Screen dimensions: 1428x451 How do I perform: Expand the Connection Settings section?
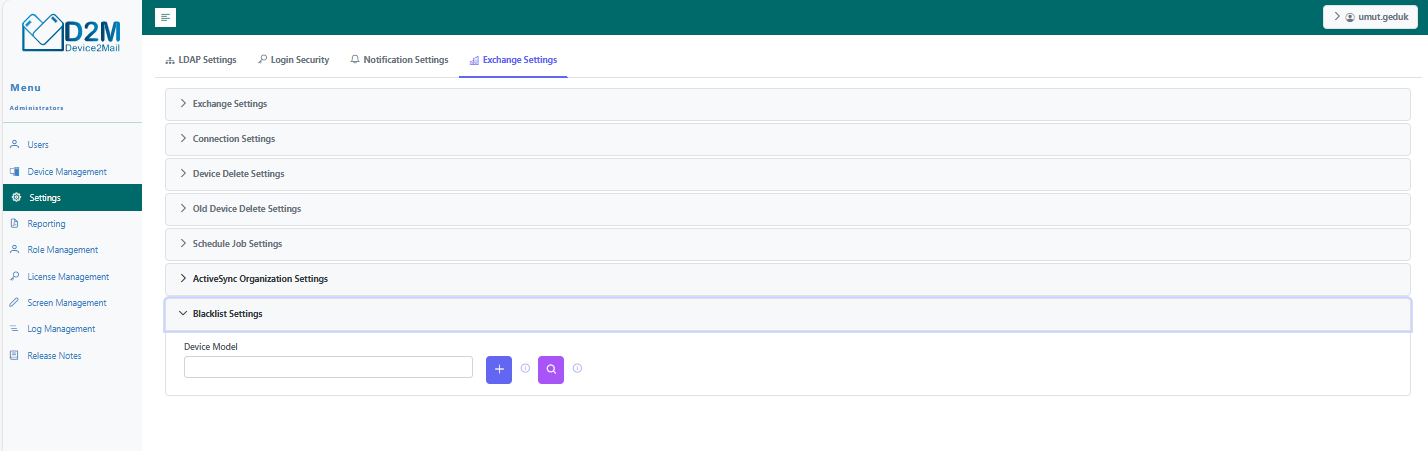pos(234,139)
